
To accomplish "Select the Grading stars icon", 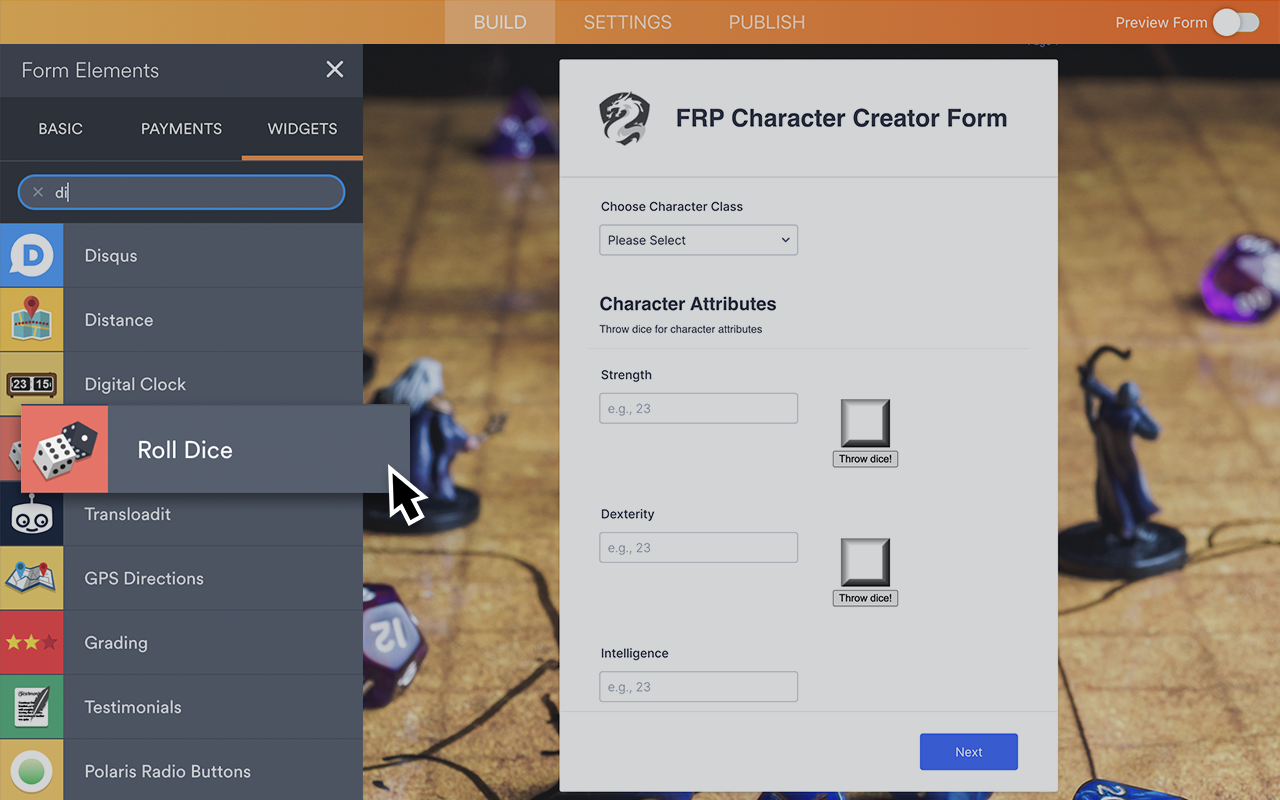I will tap(31, 643).
